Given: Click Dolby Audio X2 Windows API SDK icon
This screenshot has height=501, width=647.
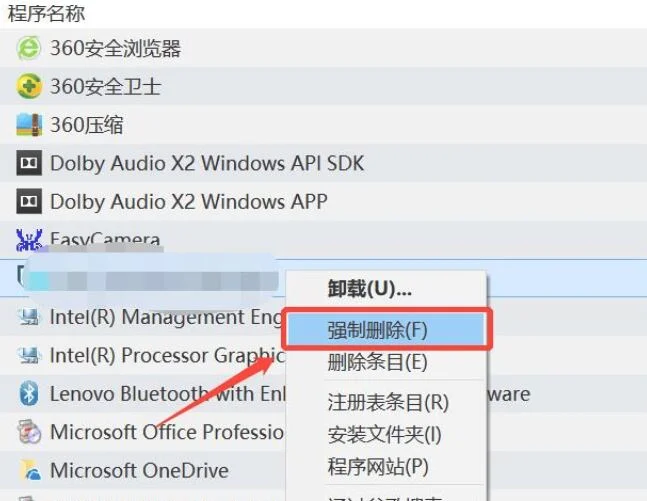Looking at the screenshot, I should [30, 163].
